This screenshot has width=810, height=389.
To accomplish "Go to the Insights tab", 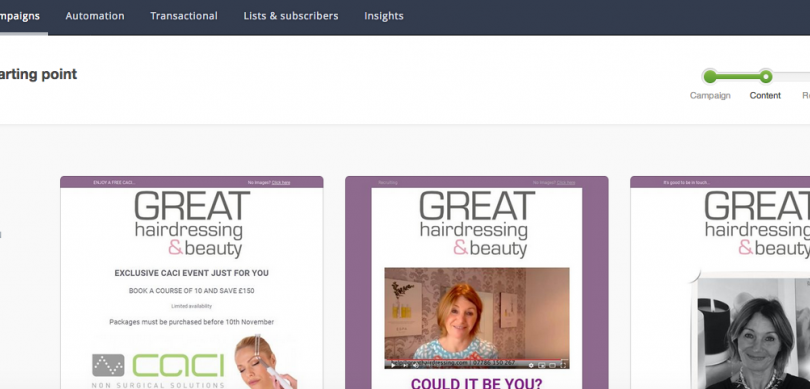I will click(384, 16).
